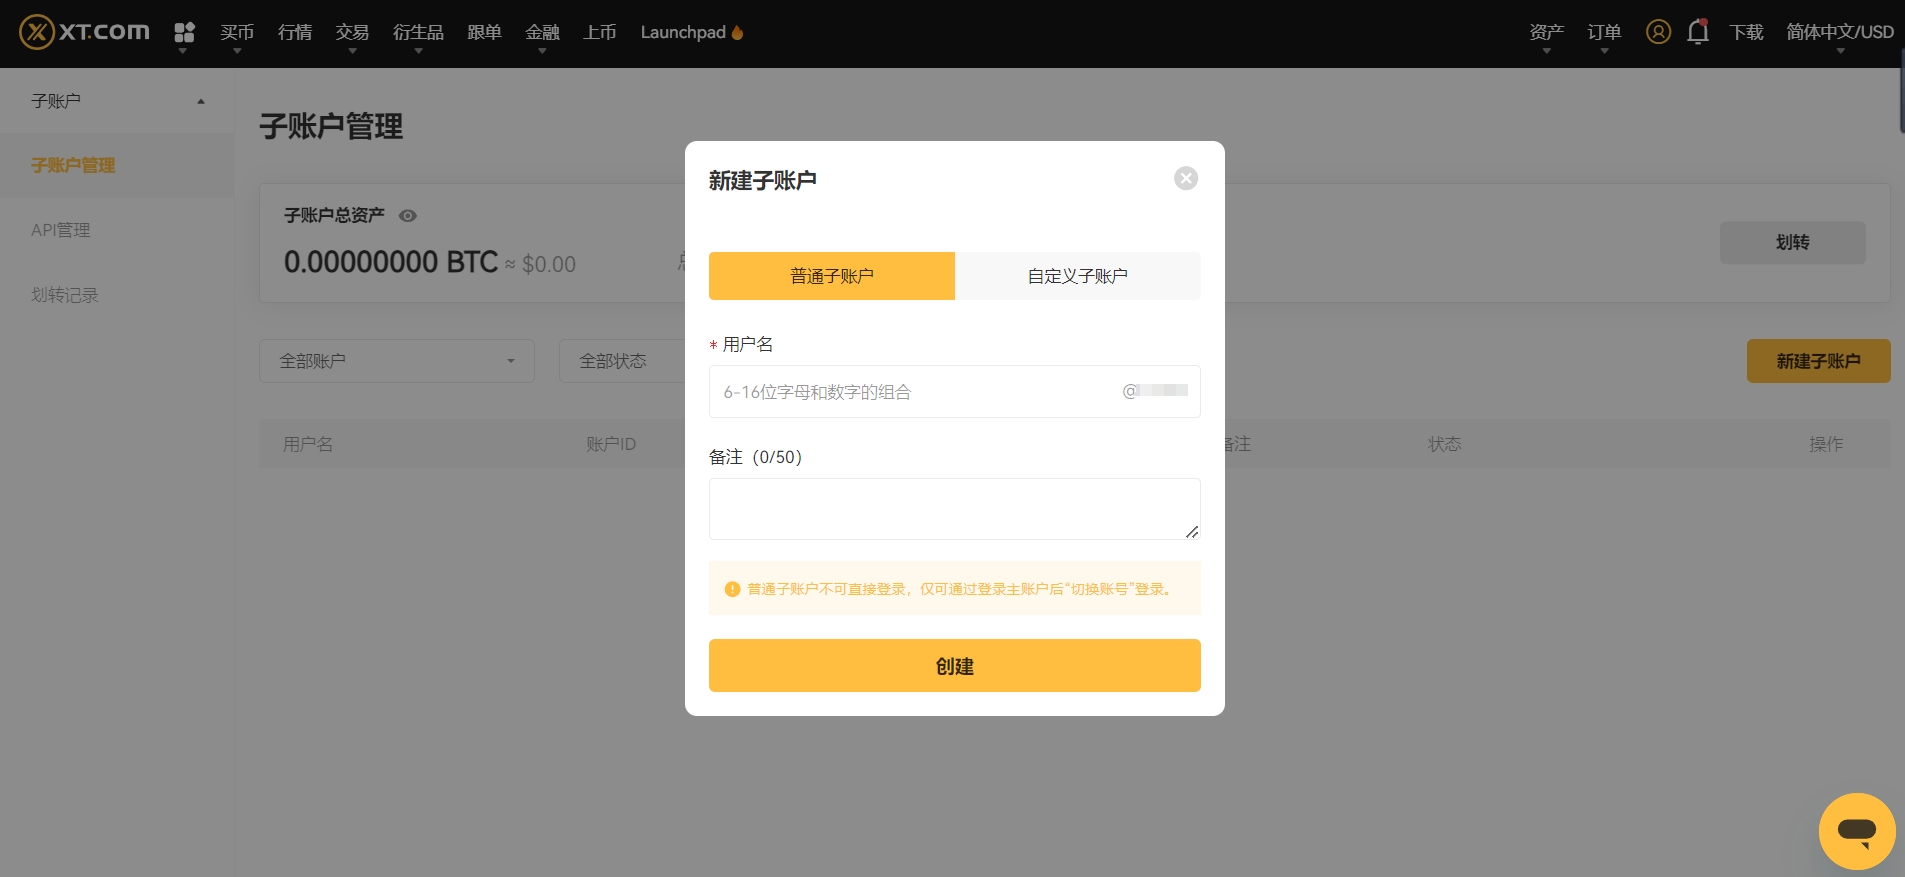The image size is (1905, 877).
Task: Click the XT.com logo
Action: click(85, 32)
